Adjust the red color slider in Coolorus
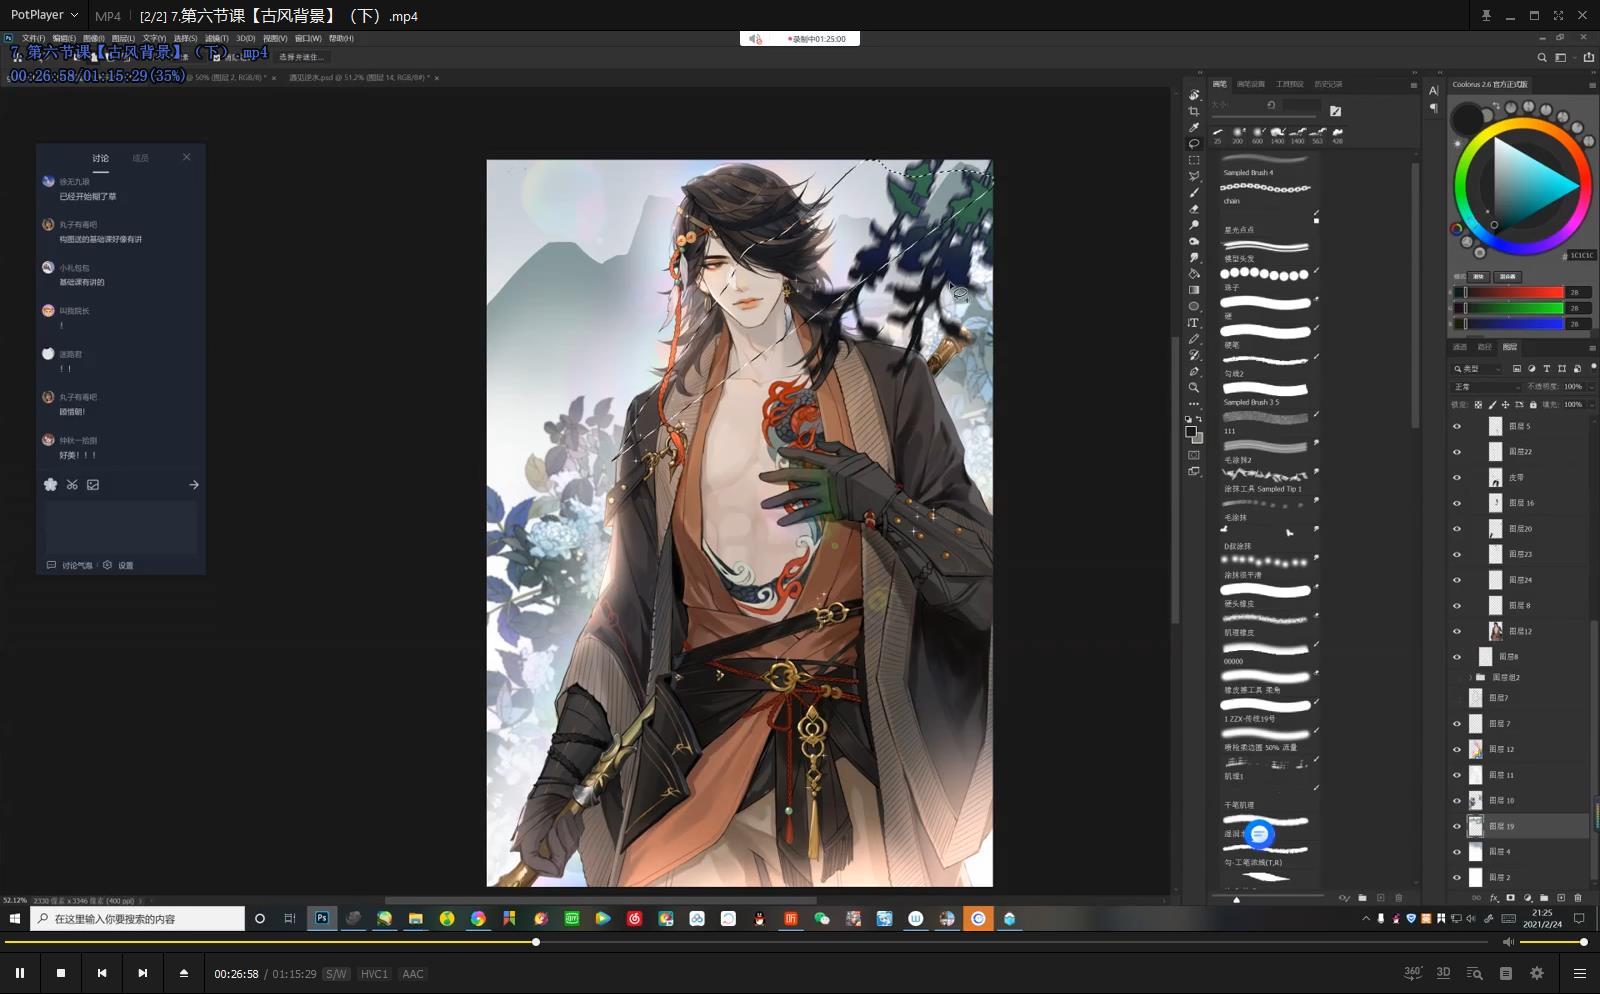The height and width of the screenshot is (994, 1600). [x=1509, y=292]
